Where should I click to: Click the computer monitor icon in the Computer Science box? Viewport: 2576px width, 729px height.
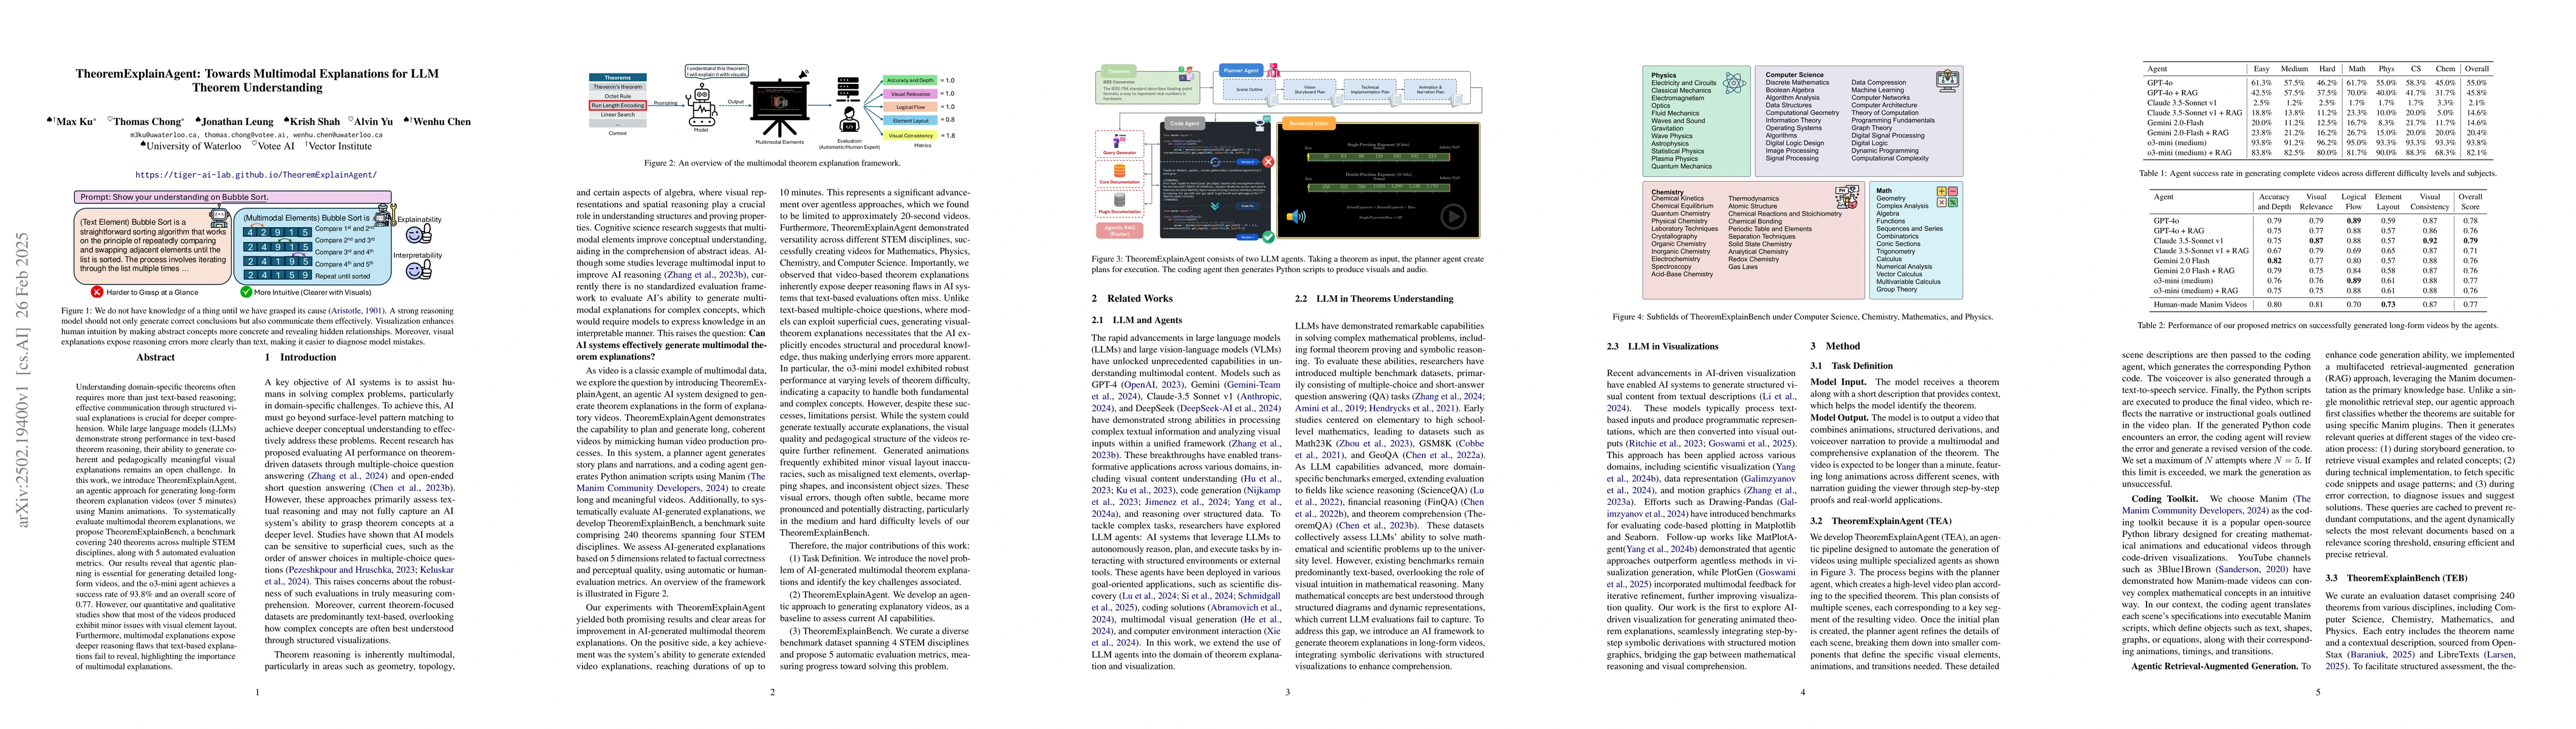pyautogui.click(x=1948, y=81)
